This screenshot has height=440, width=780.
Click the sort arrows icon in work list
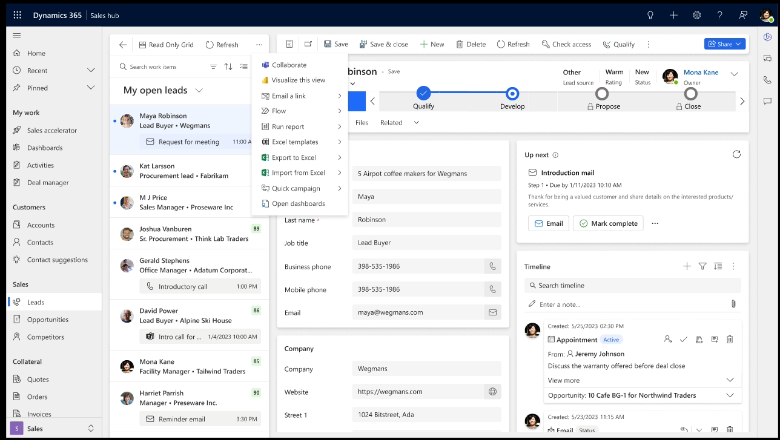pyautogui.click(x=228, y=66)
